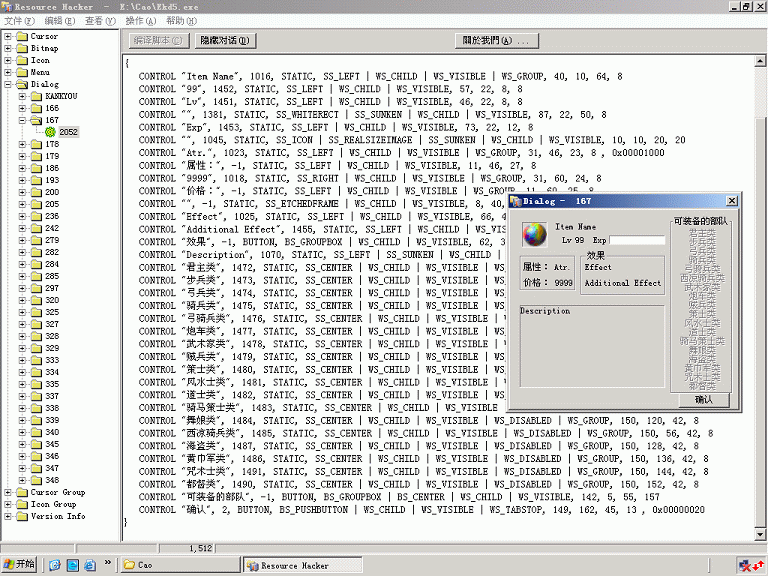Click the Menu folder icon in tree

(22, 72)
